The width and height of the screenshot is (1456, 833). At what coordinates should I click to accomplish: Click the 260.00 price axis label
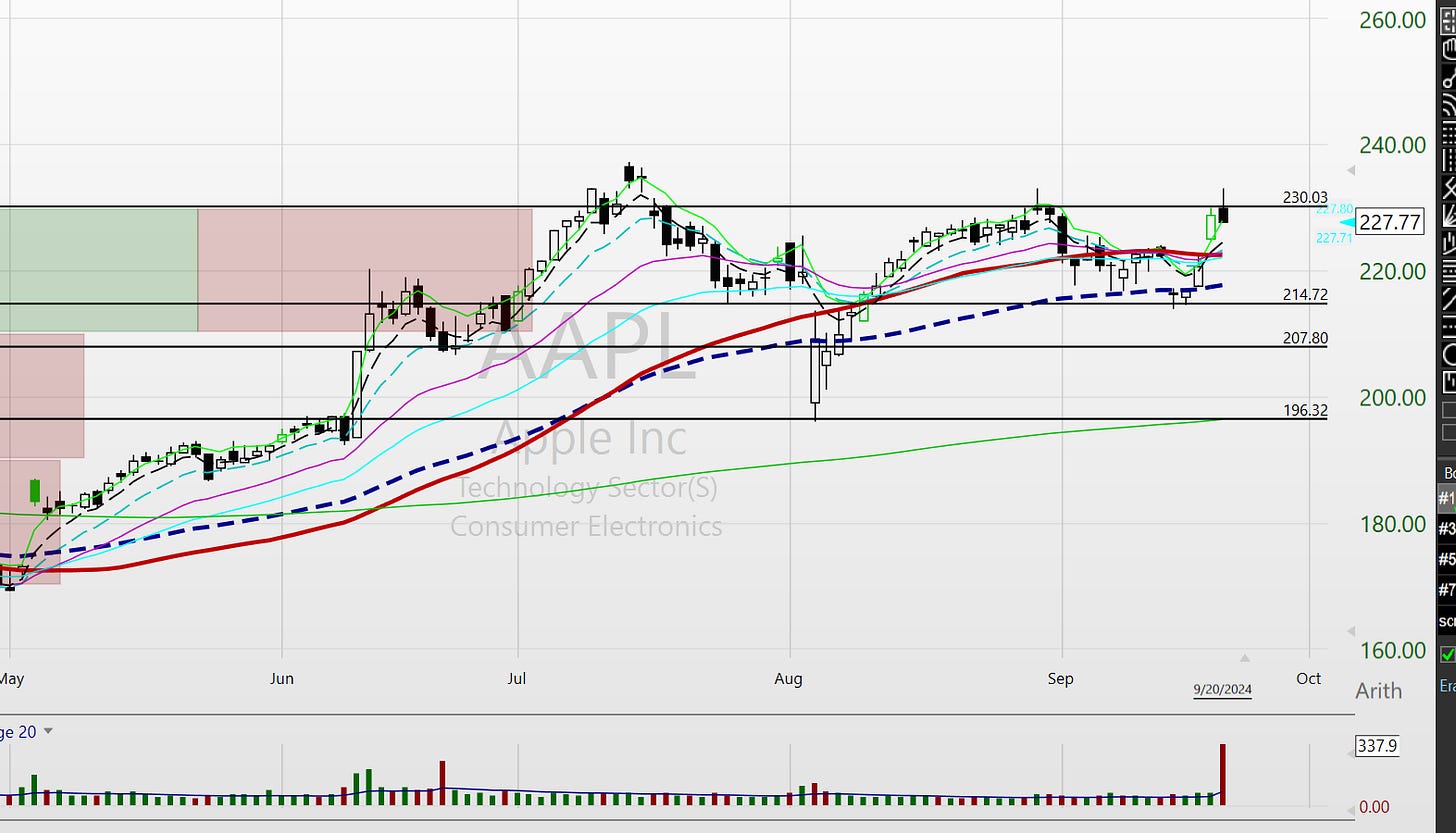1393,19
